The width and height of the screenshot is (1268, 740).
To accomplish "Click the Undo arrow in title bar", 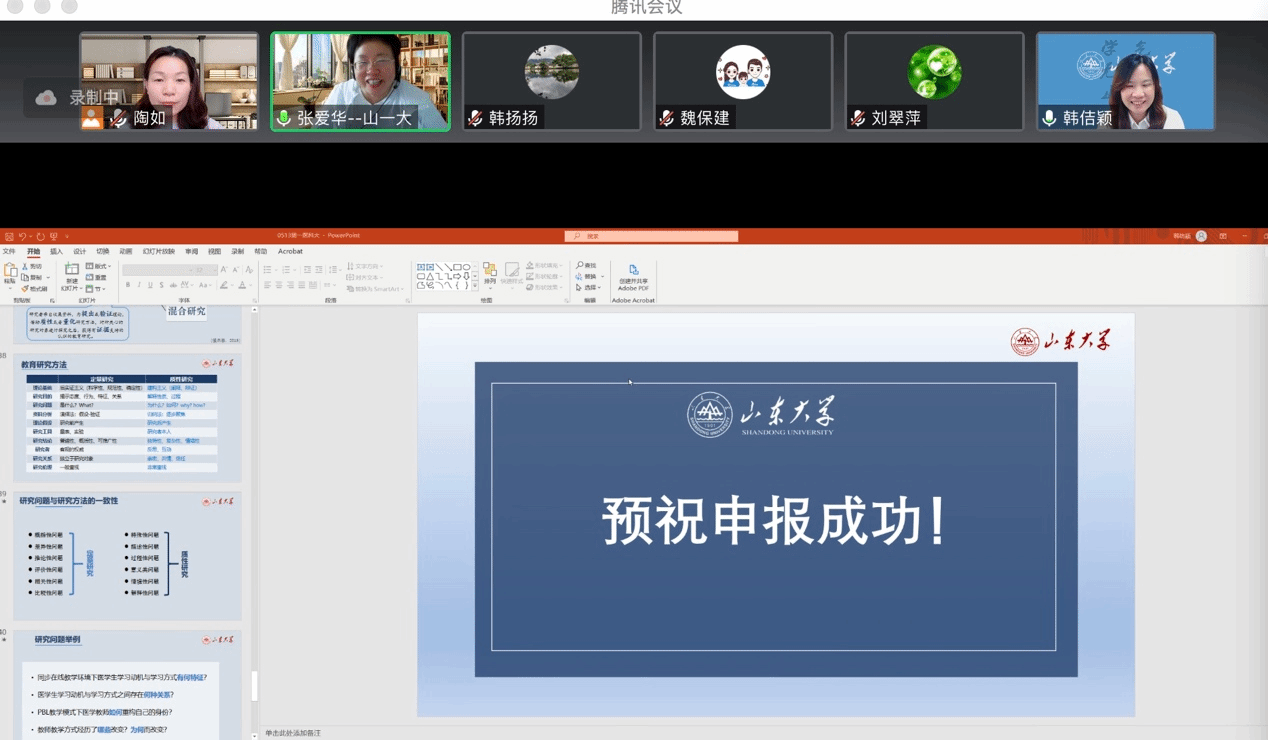I will 22,237.
